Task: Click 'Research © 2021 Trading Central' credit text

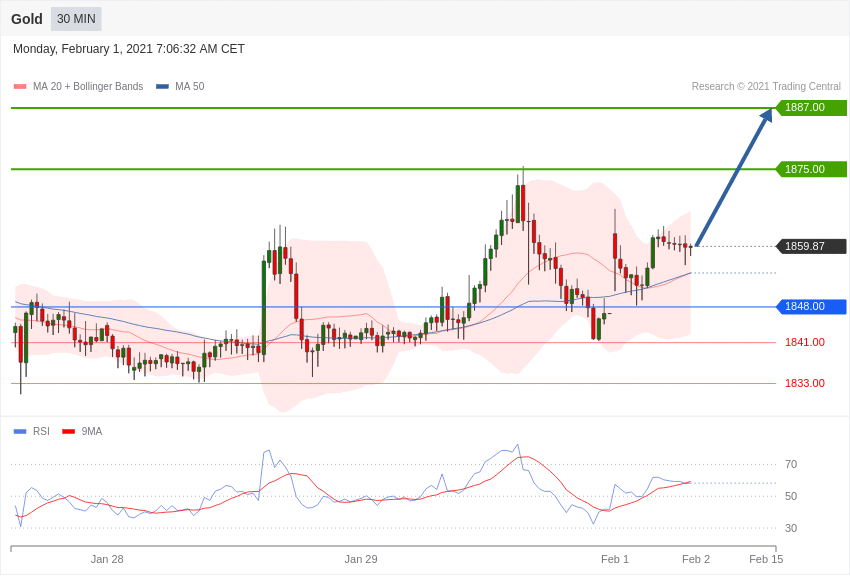Action: (766, 86)
